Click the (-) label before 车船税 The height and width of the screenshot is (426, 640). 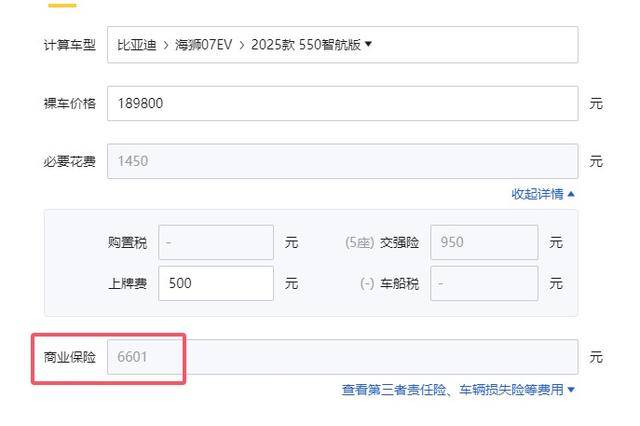pos(367,284)
